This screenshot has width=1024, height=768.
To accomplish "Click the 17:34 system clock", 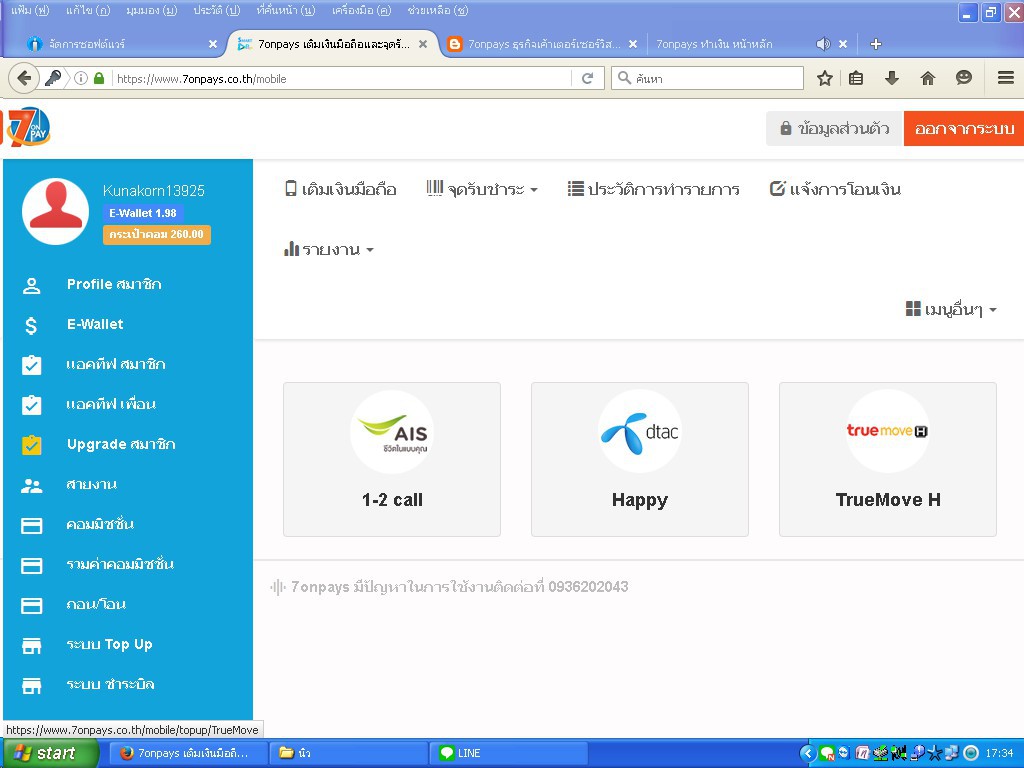I will tap(999, 753).
